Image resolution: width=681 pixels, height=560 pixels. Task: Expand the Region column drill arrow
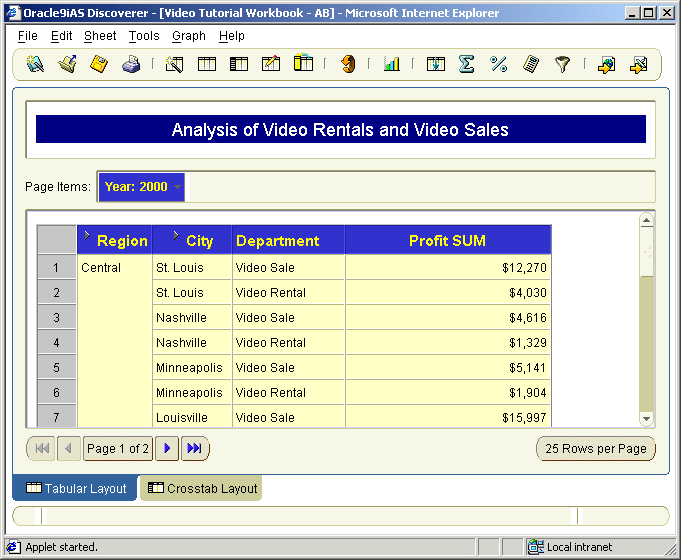point(87,235)
